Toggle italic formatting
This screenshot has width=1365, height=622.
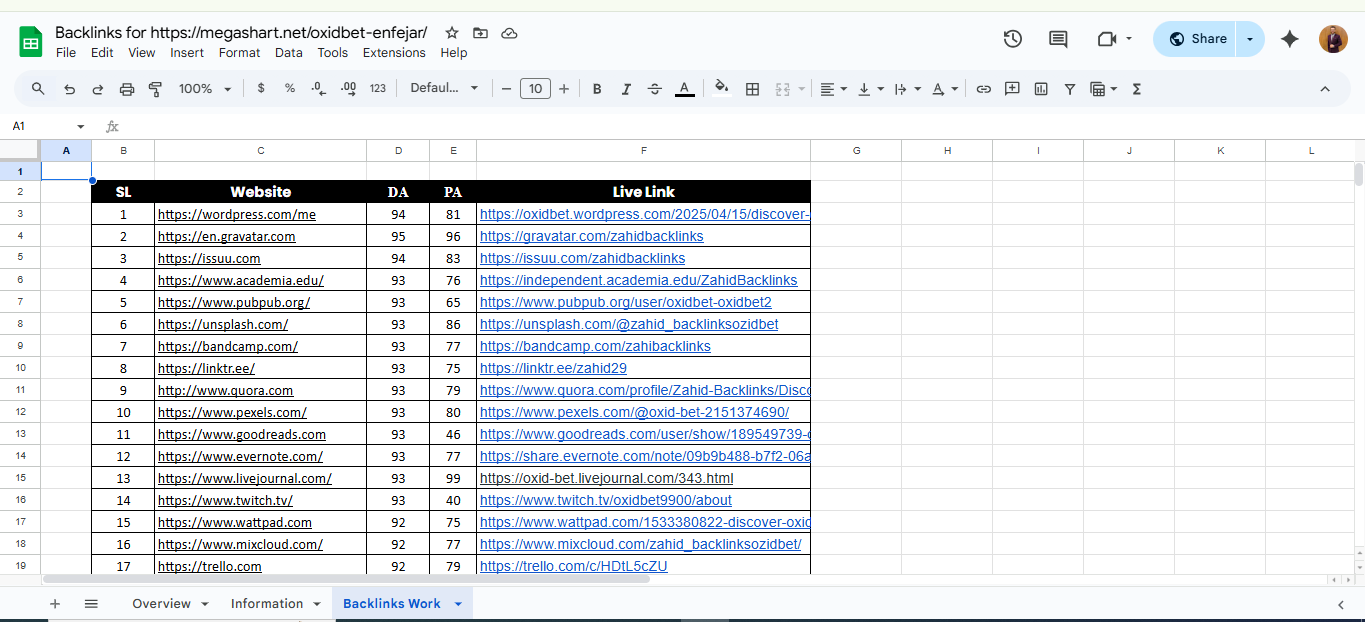[626, 89]
